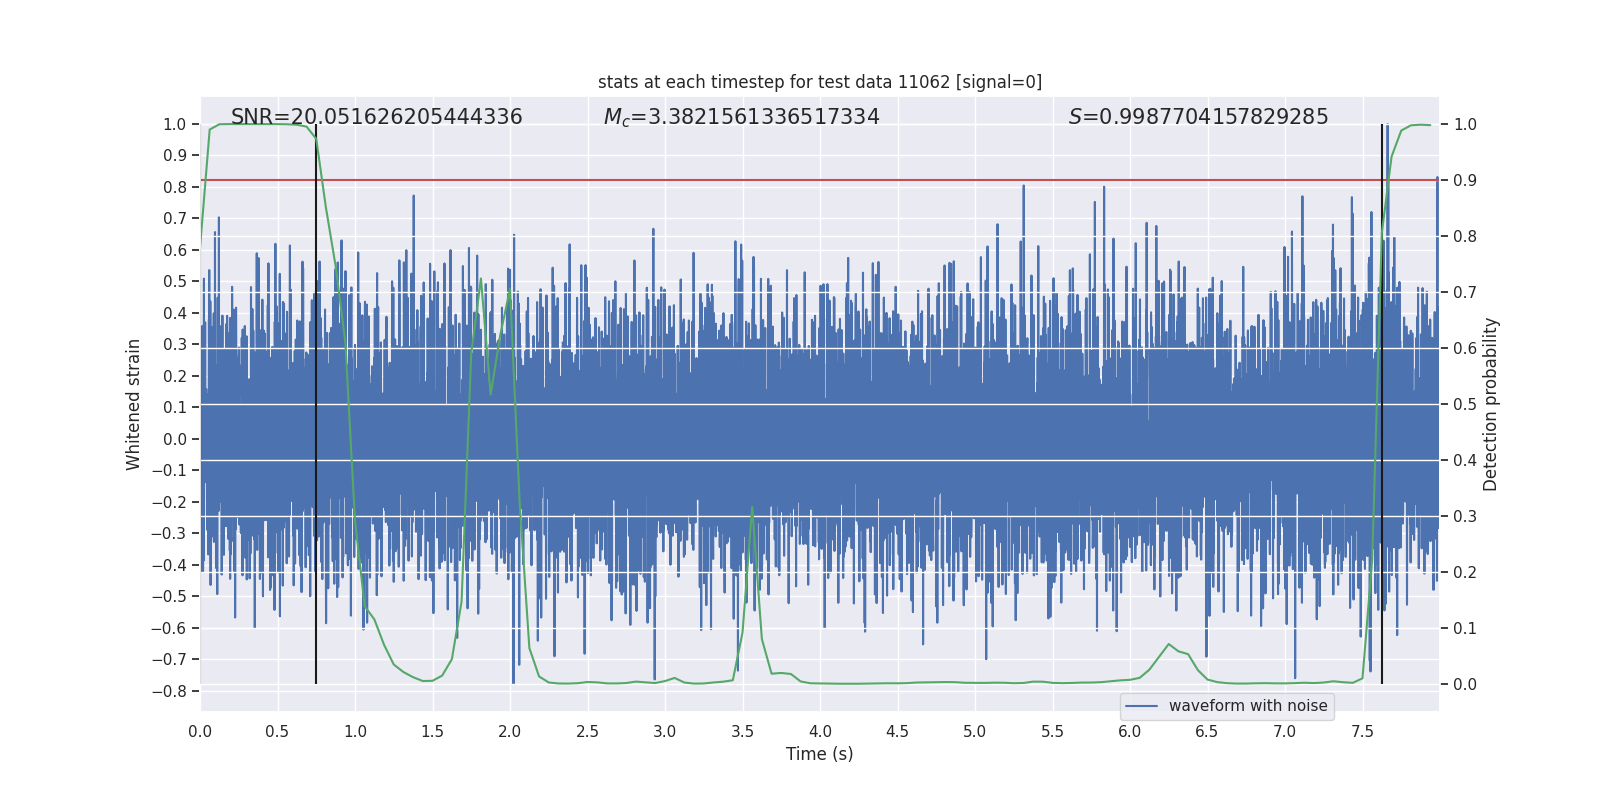Click the SNR value annotation
Viewport: 1600px width, 800px height.
376,117
